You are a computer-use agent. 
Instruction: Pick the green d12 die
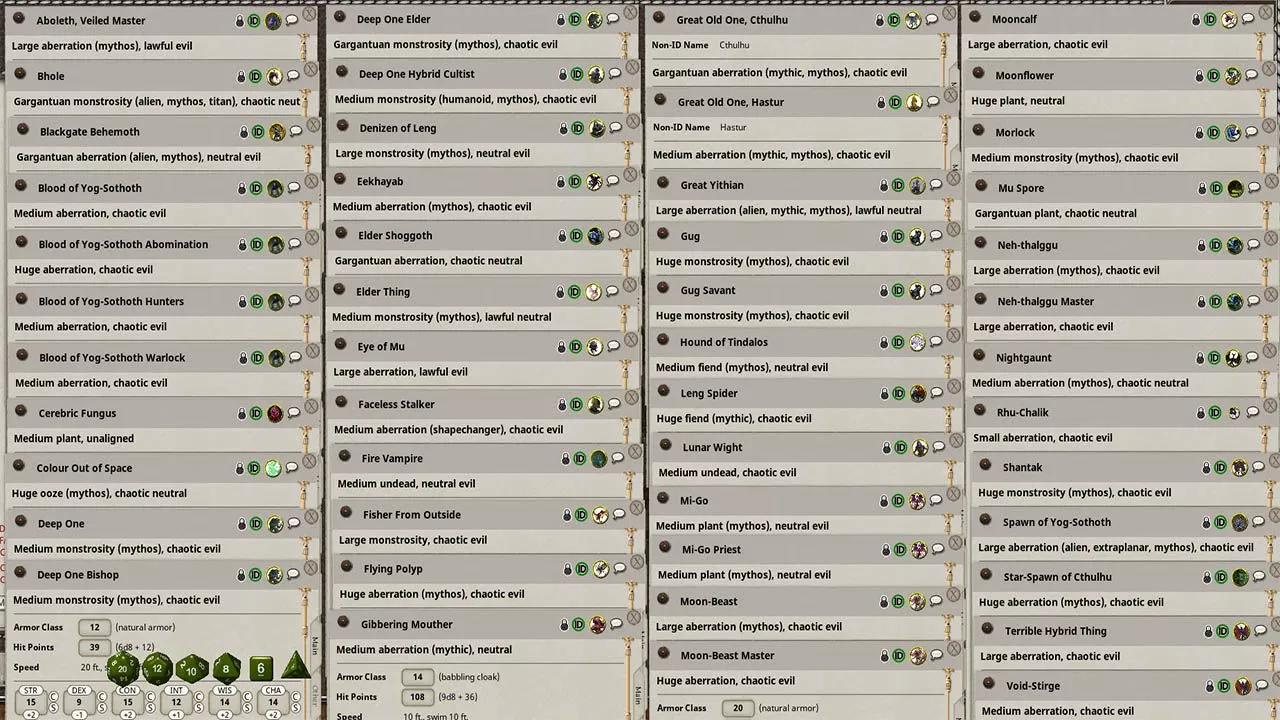tap(157, 668)
